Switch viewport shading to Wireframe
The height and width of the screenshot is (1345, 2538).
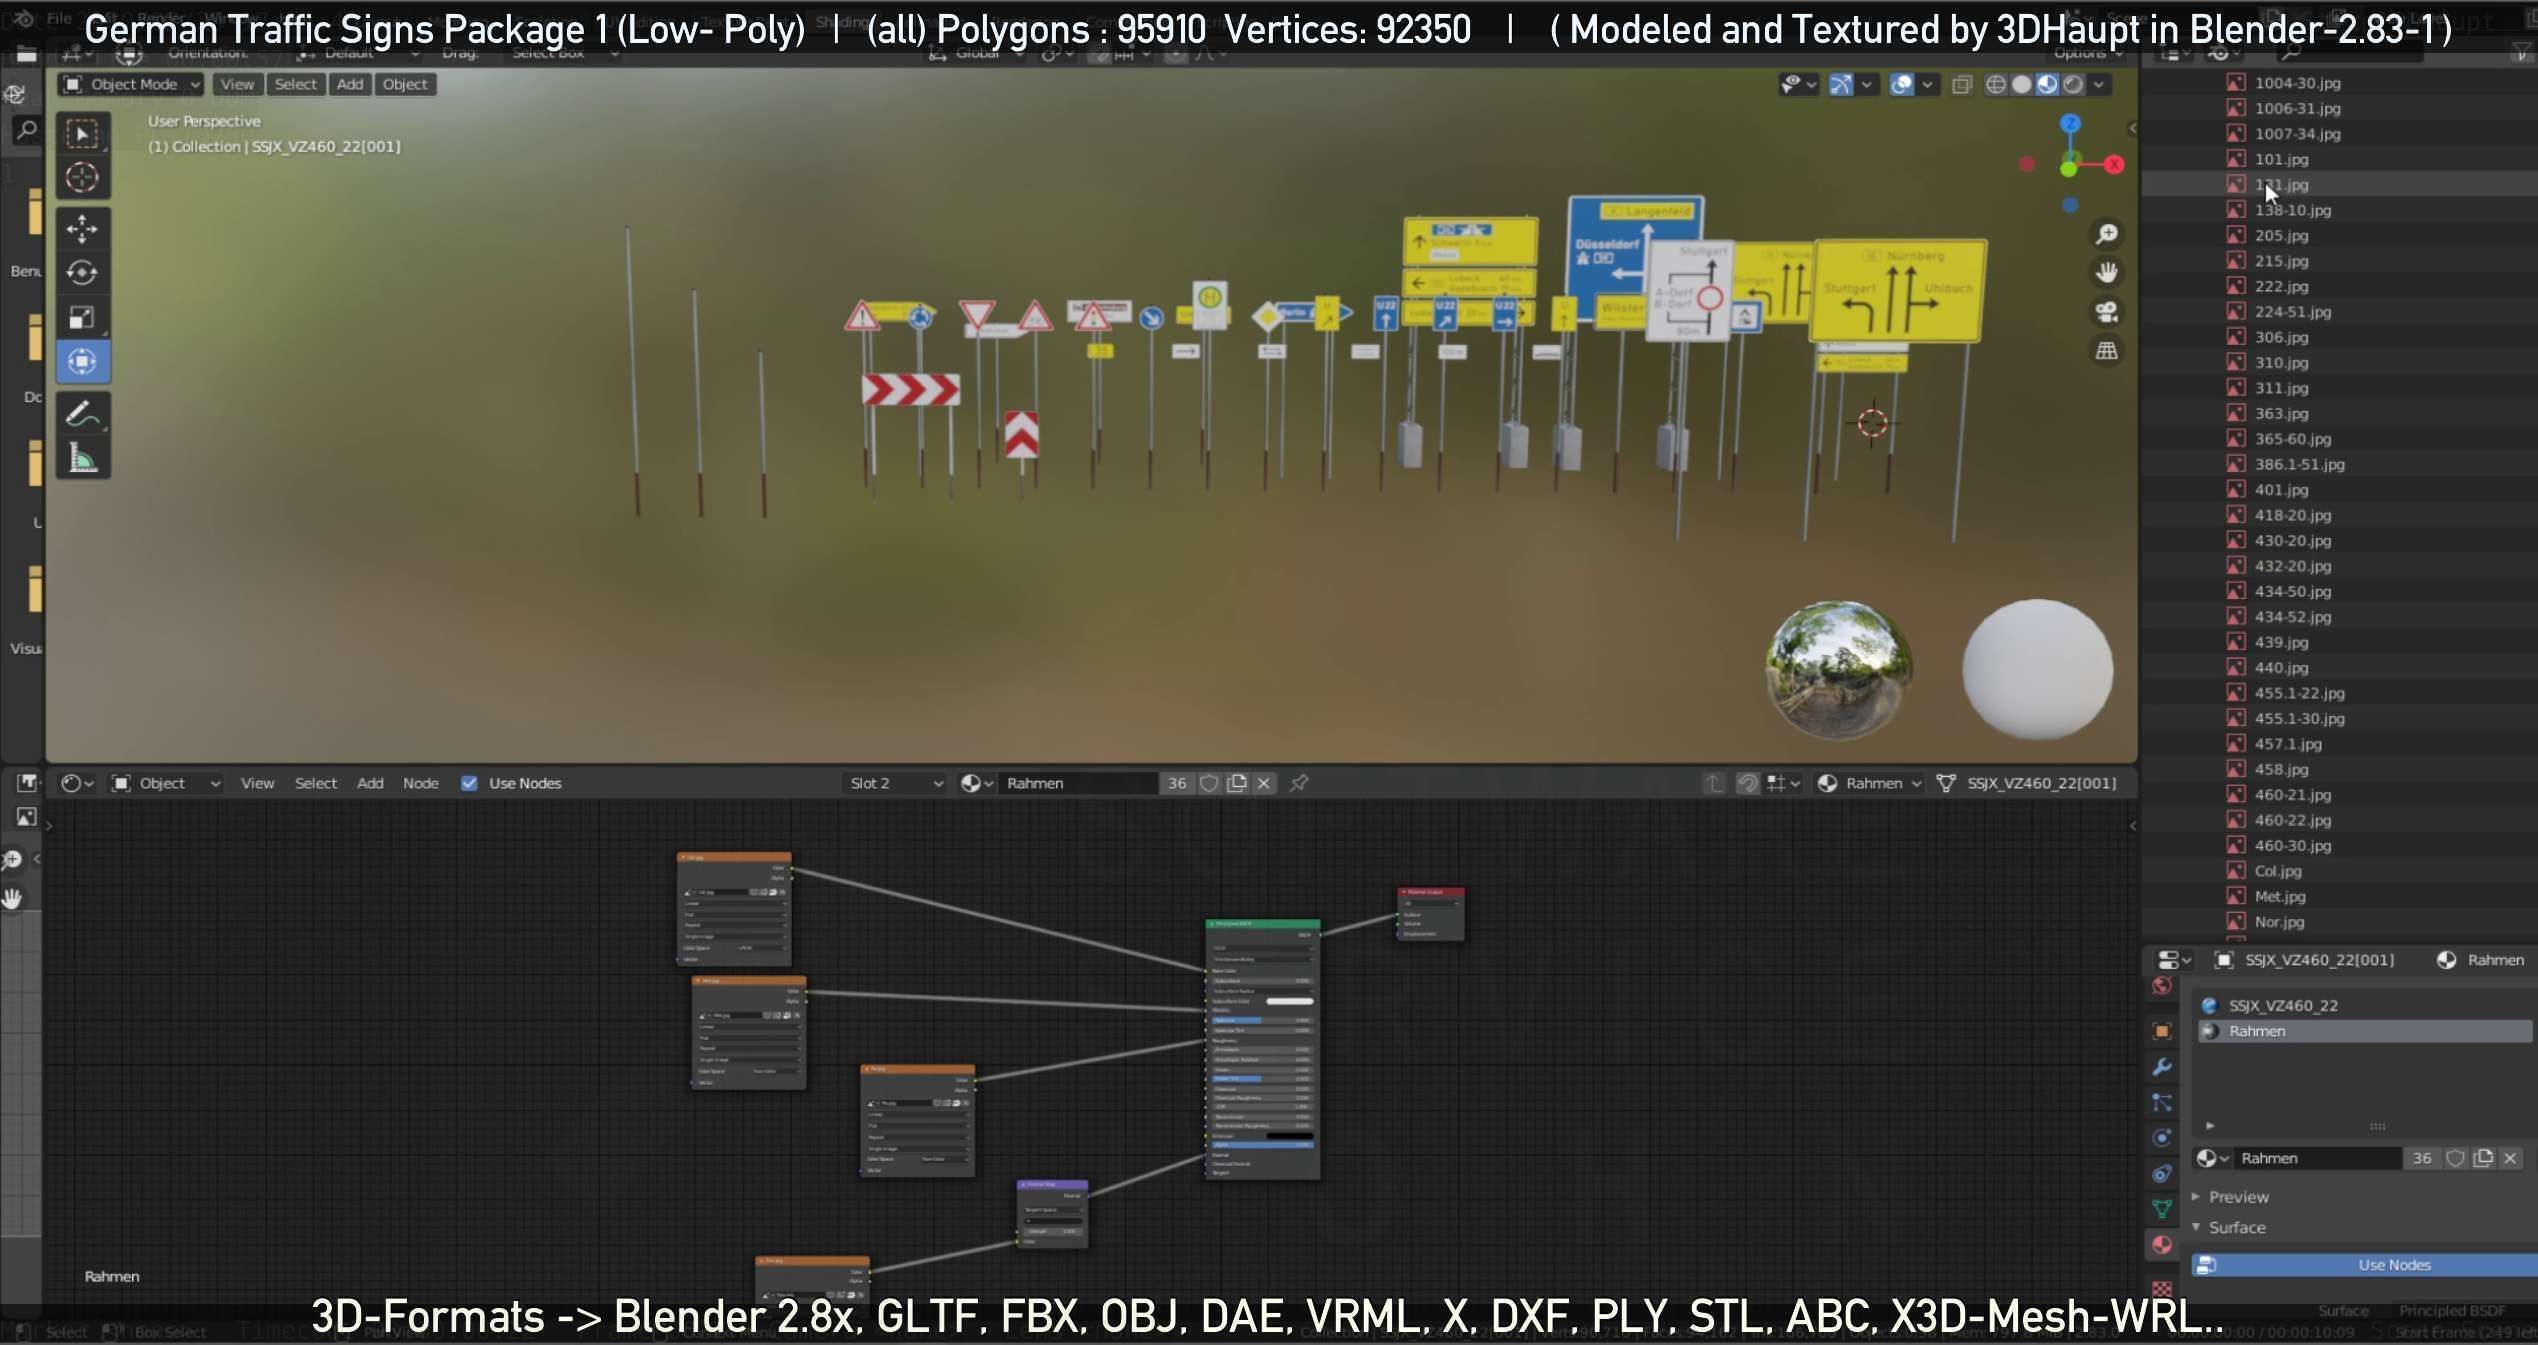1996,85
